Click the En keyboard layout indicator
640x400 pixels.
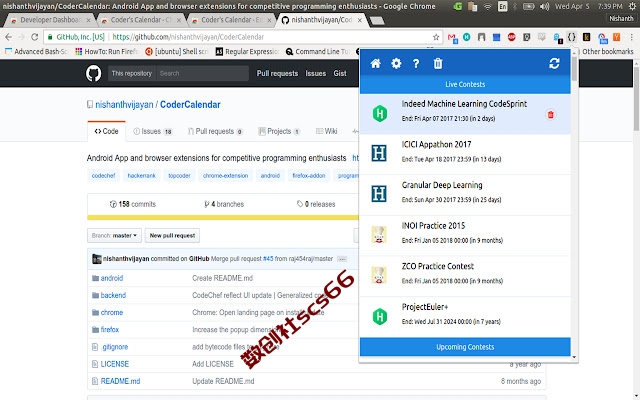pos(502,7)
